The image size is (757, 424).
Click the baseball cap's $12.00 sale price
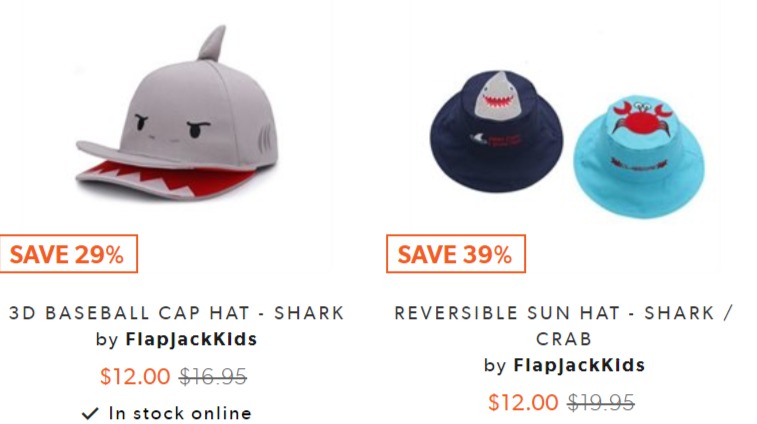135,376
